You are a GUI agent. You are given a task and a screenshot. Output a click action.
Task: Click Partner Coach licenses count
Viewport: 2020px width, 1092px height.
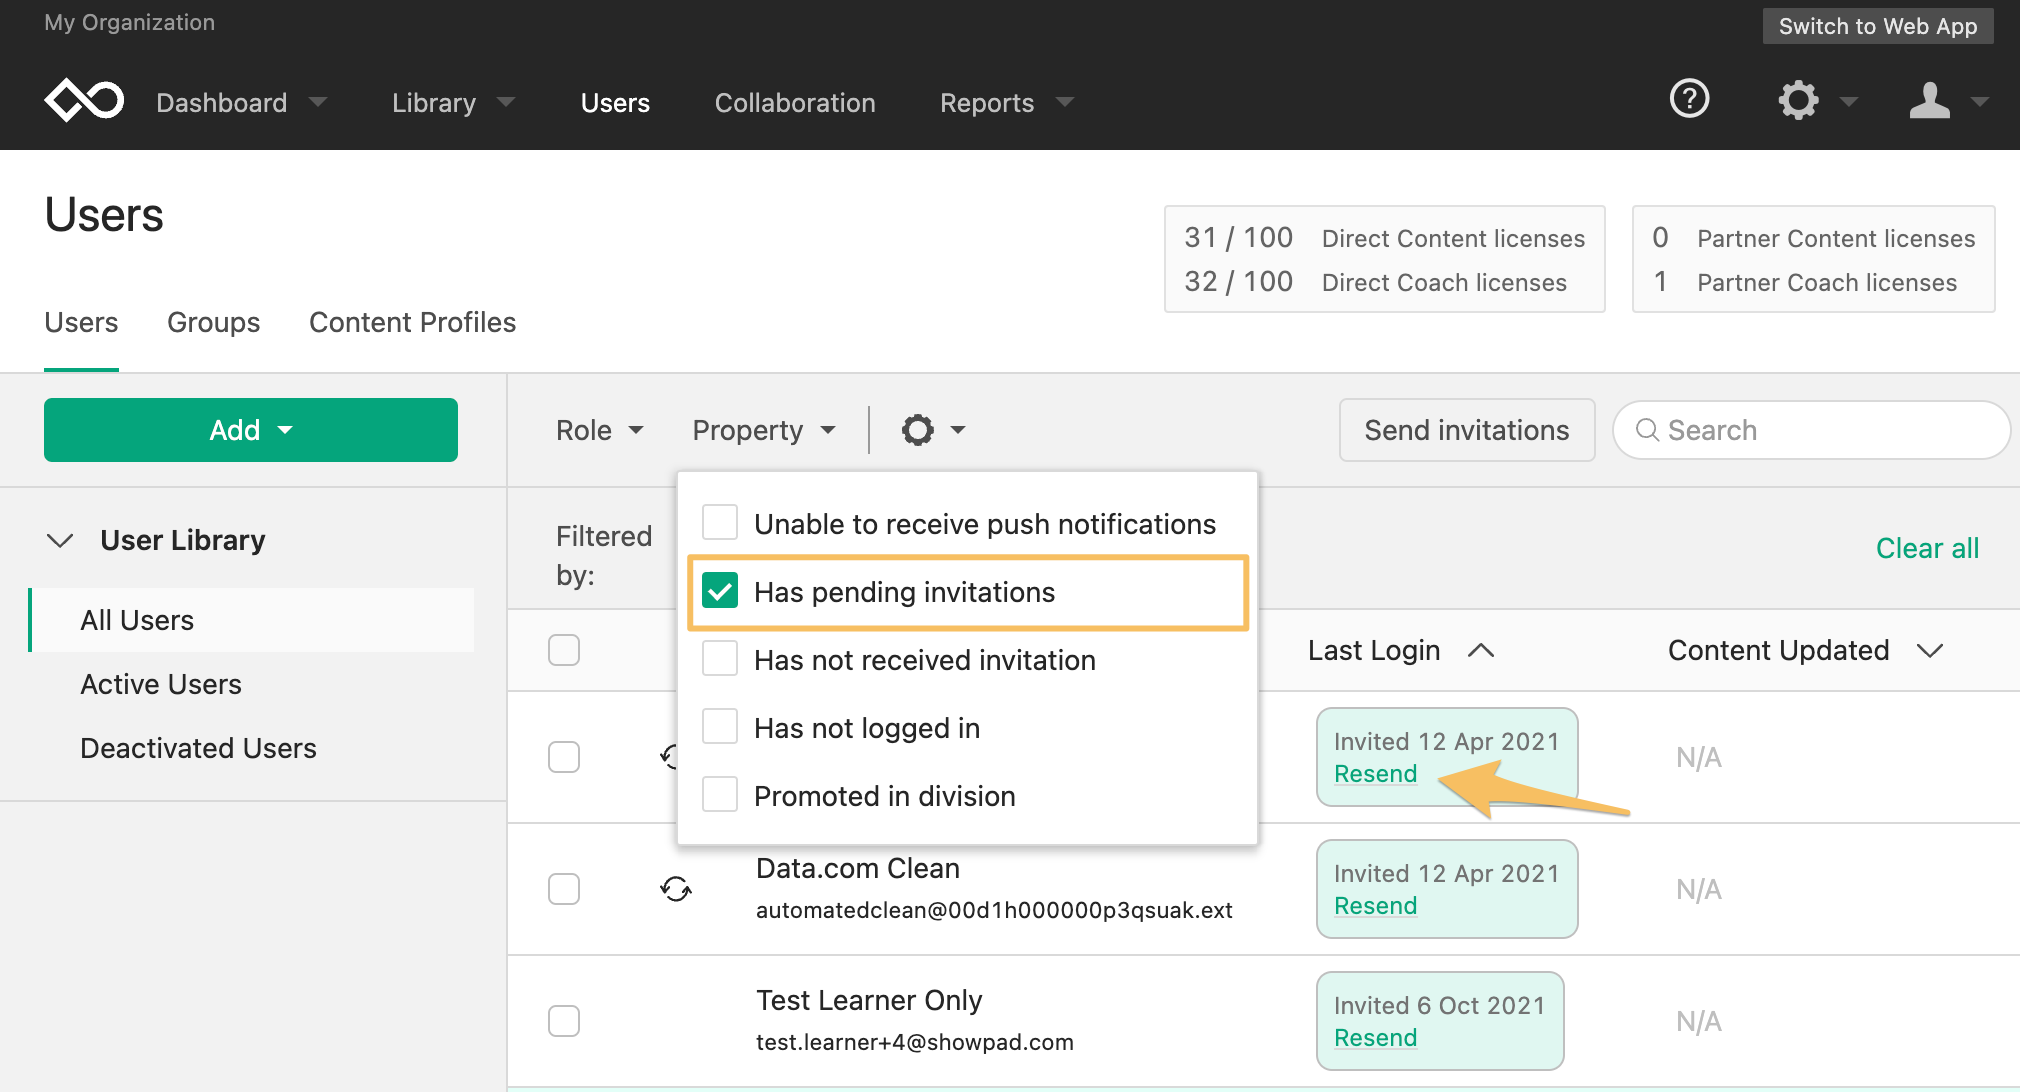(1660, 281)
